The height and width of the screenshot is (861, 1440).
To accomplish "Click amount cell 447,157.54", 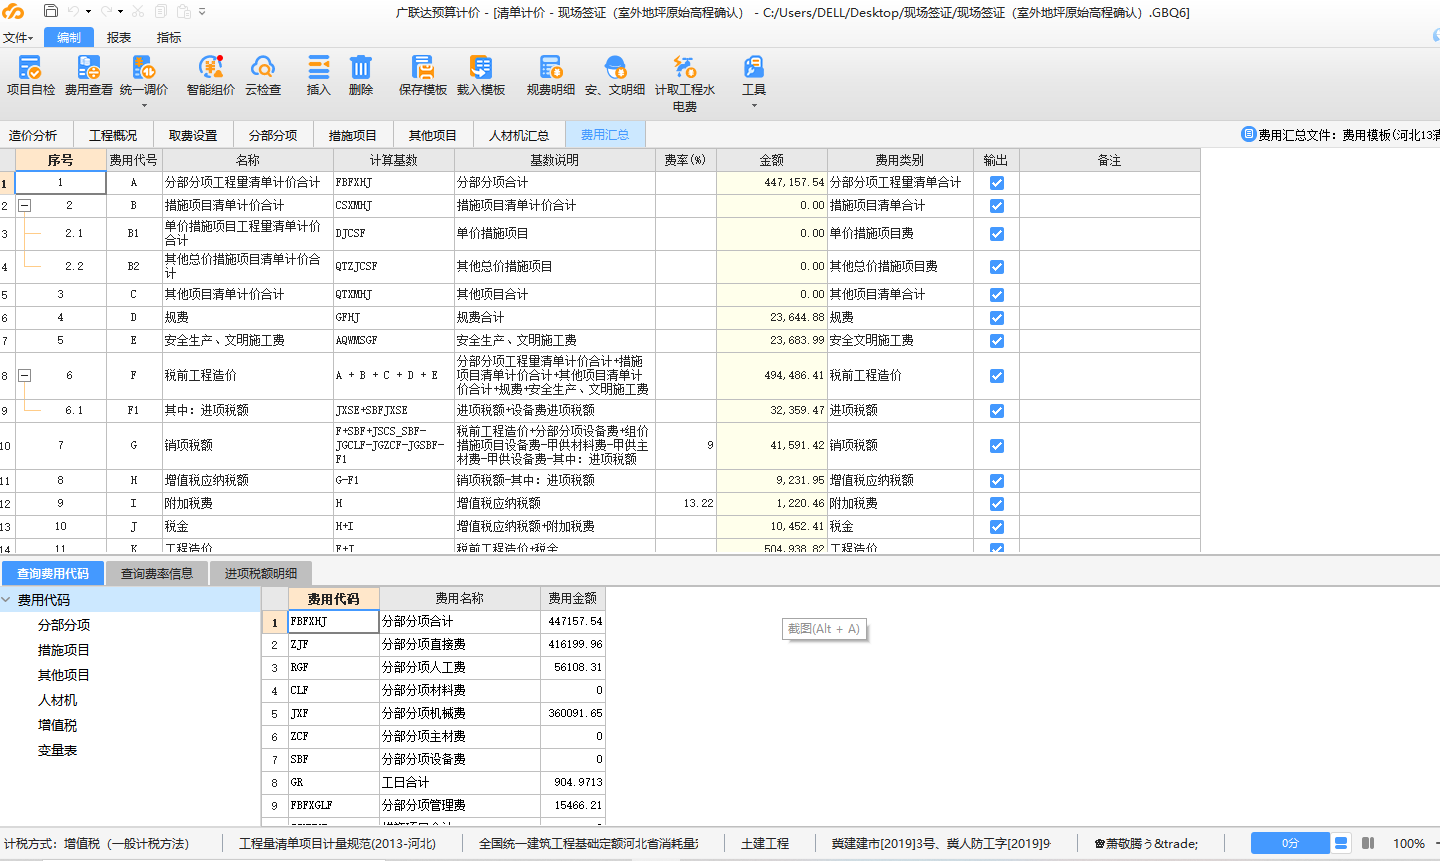I will click(x=772, y=183).
